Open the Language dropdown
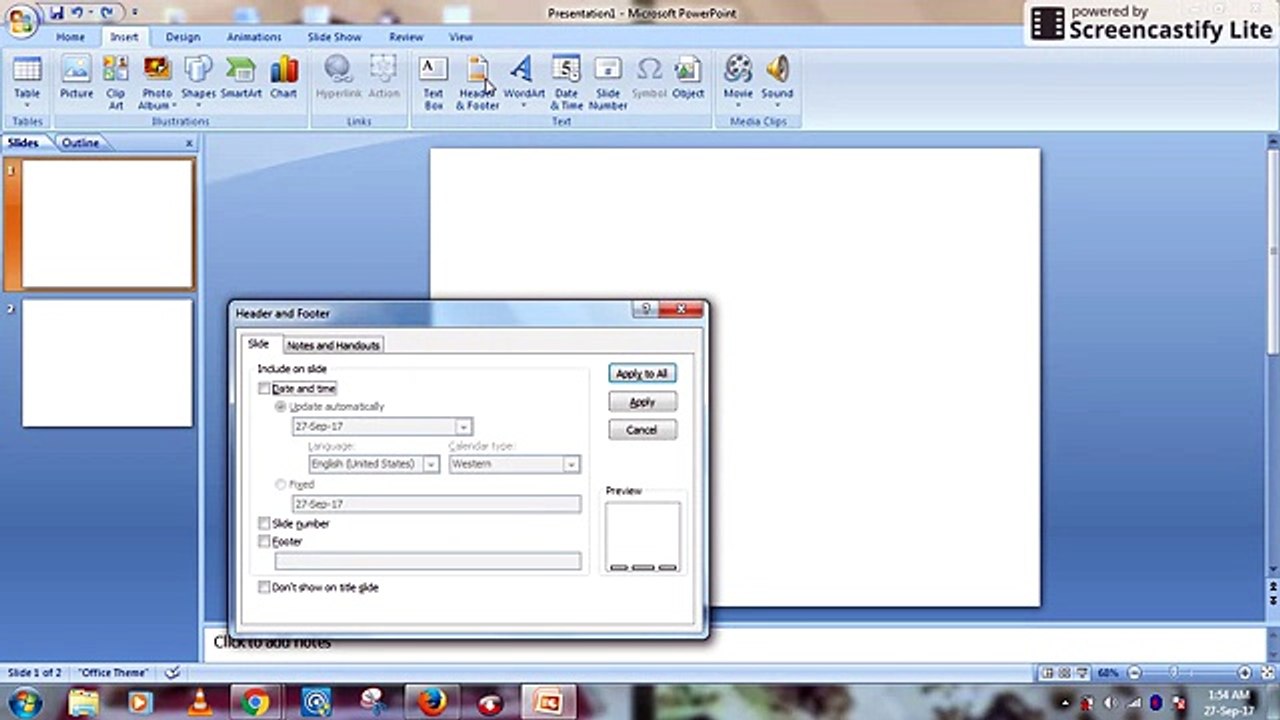Image resolution: width=1280 pixels, height=720 pixels. click(x=431, y=464)
